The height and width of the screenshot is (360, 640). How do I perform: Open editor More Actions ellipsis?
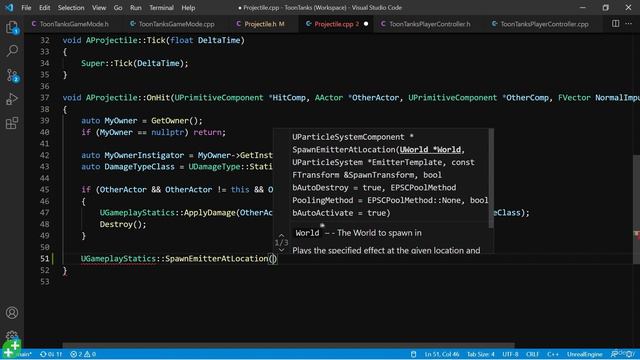coord(629,24)
